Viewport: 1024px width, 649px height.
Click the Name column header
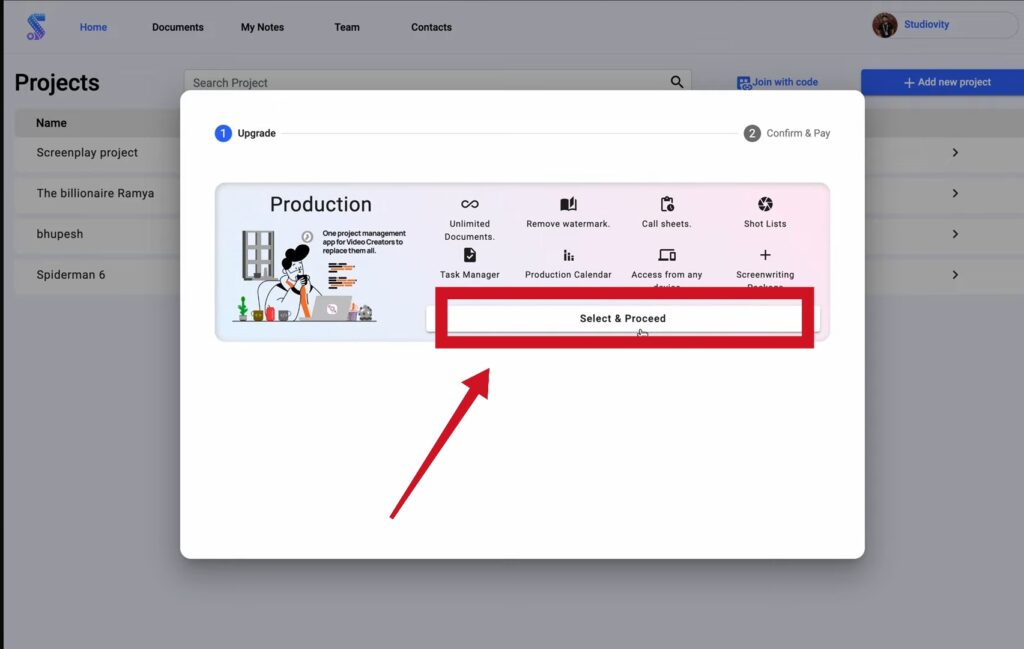point(51,123)
